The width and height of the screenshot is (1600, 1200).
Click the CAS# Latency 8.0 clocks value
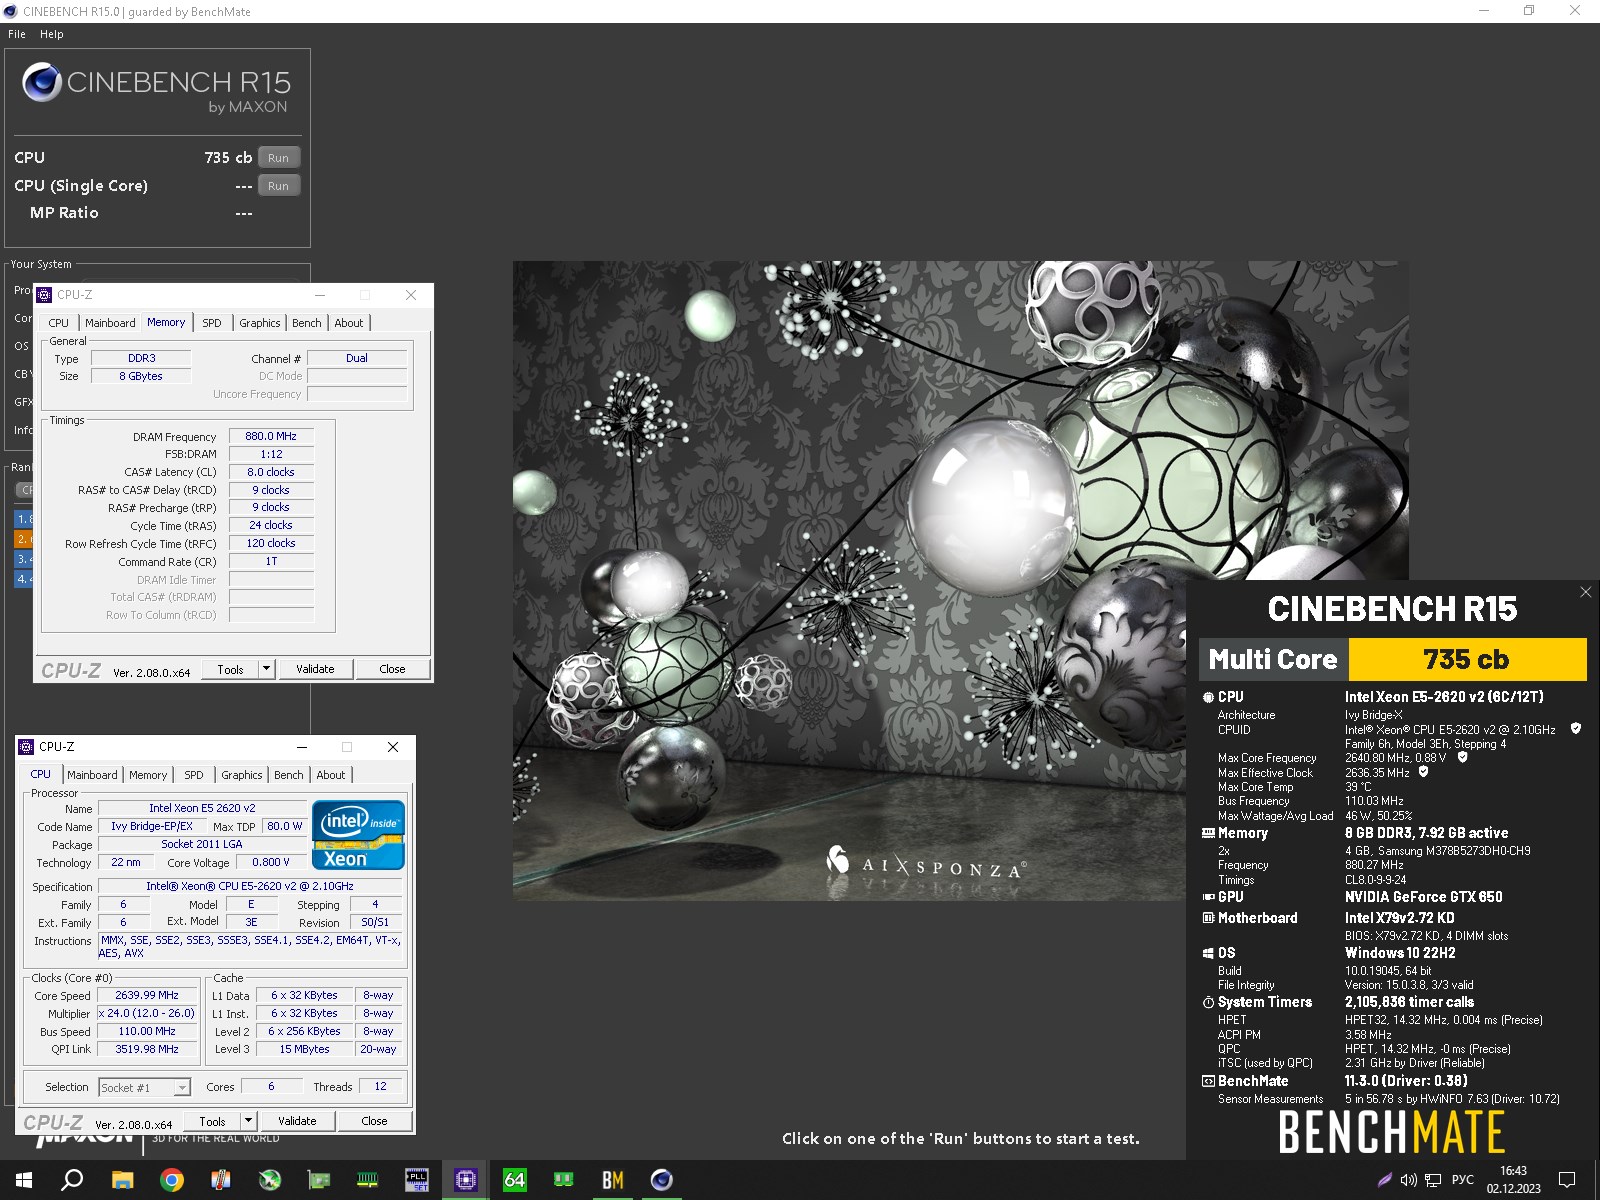271,472
